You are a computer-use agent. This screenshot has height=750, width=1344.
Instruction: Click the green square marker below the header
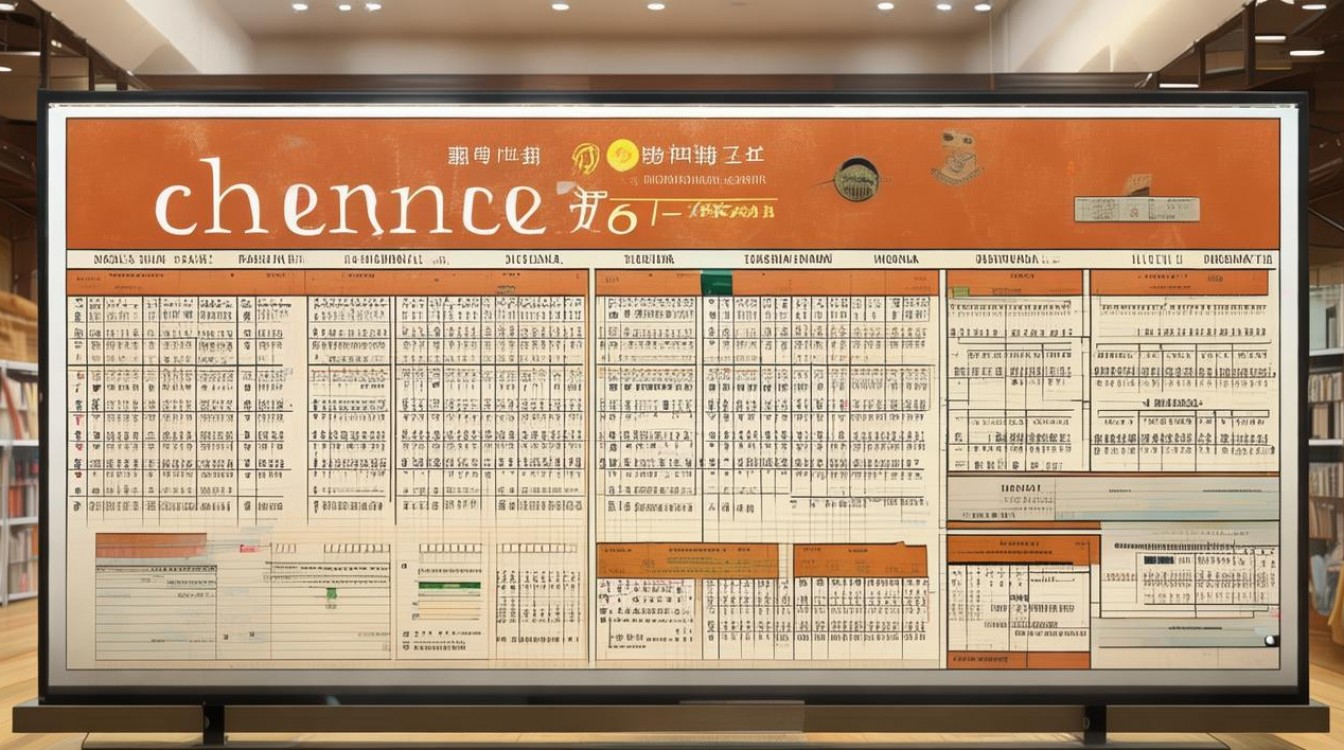716,283
